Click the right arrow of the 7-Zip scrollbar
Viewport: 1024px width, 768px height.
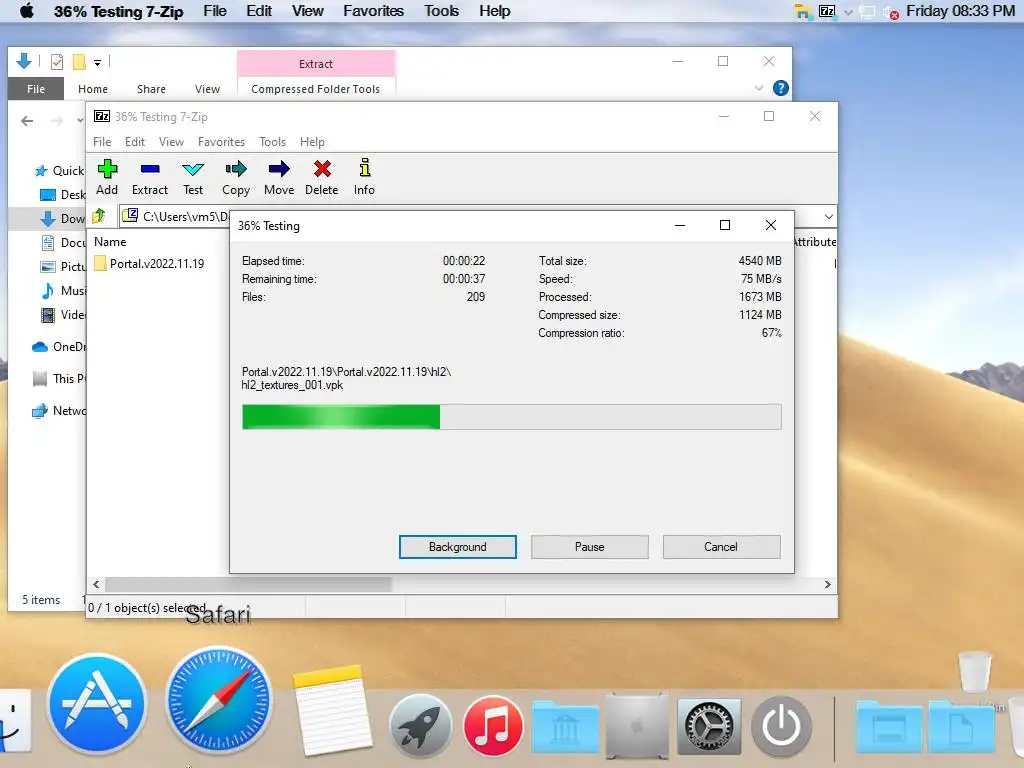(827, 584)
